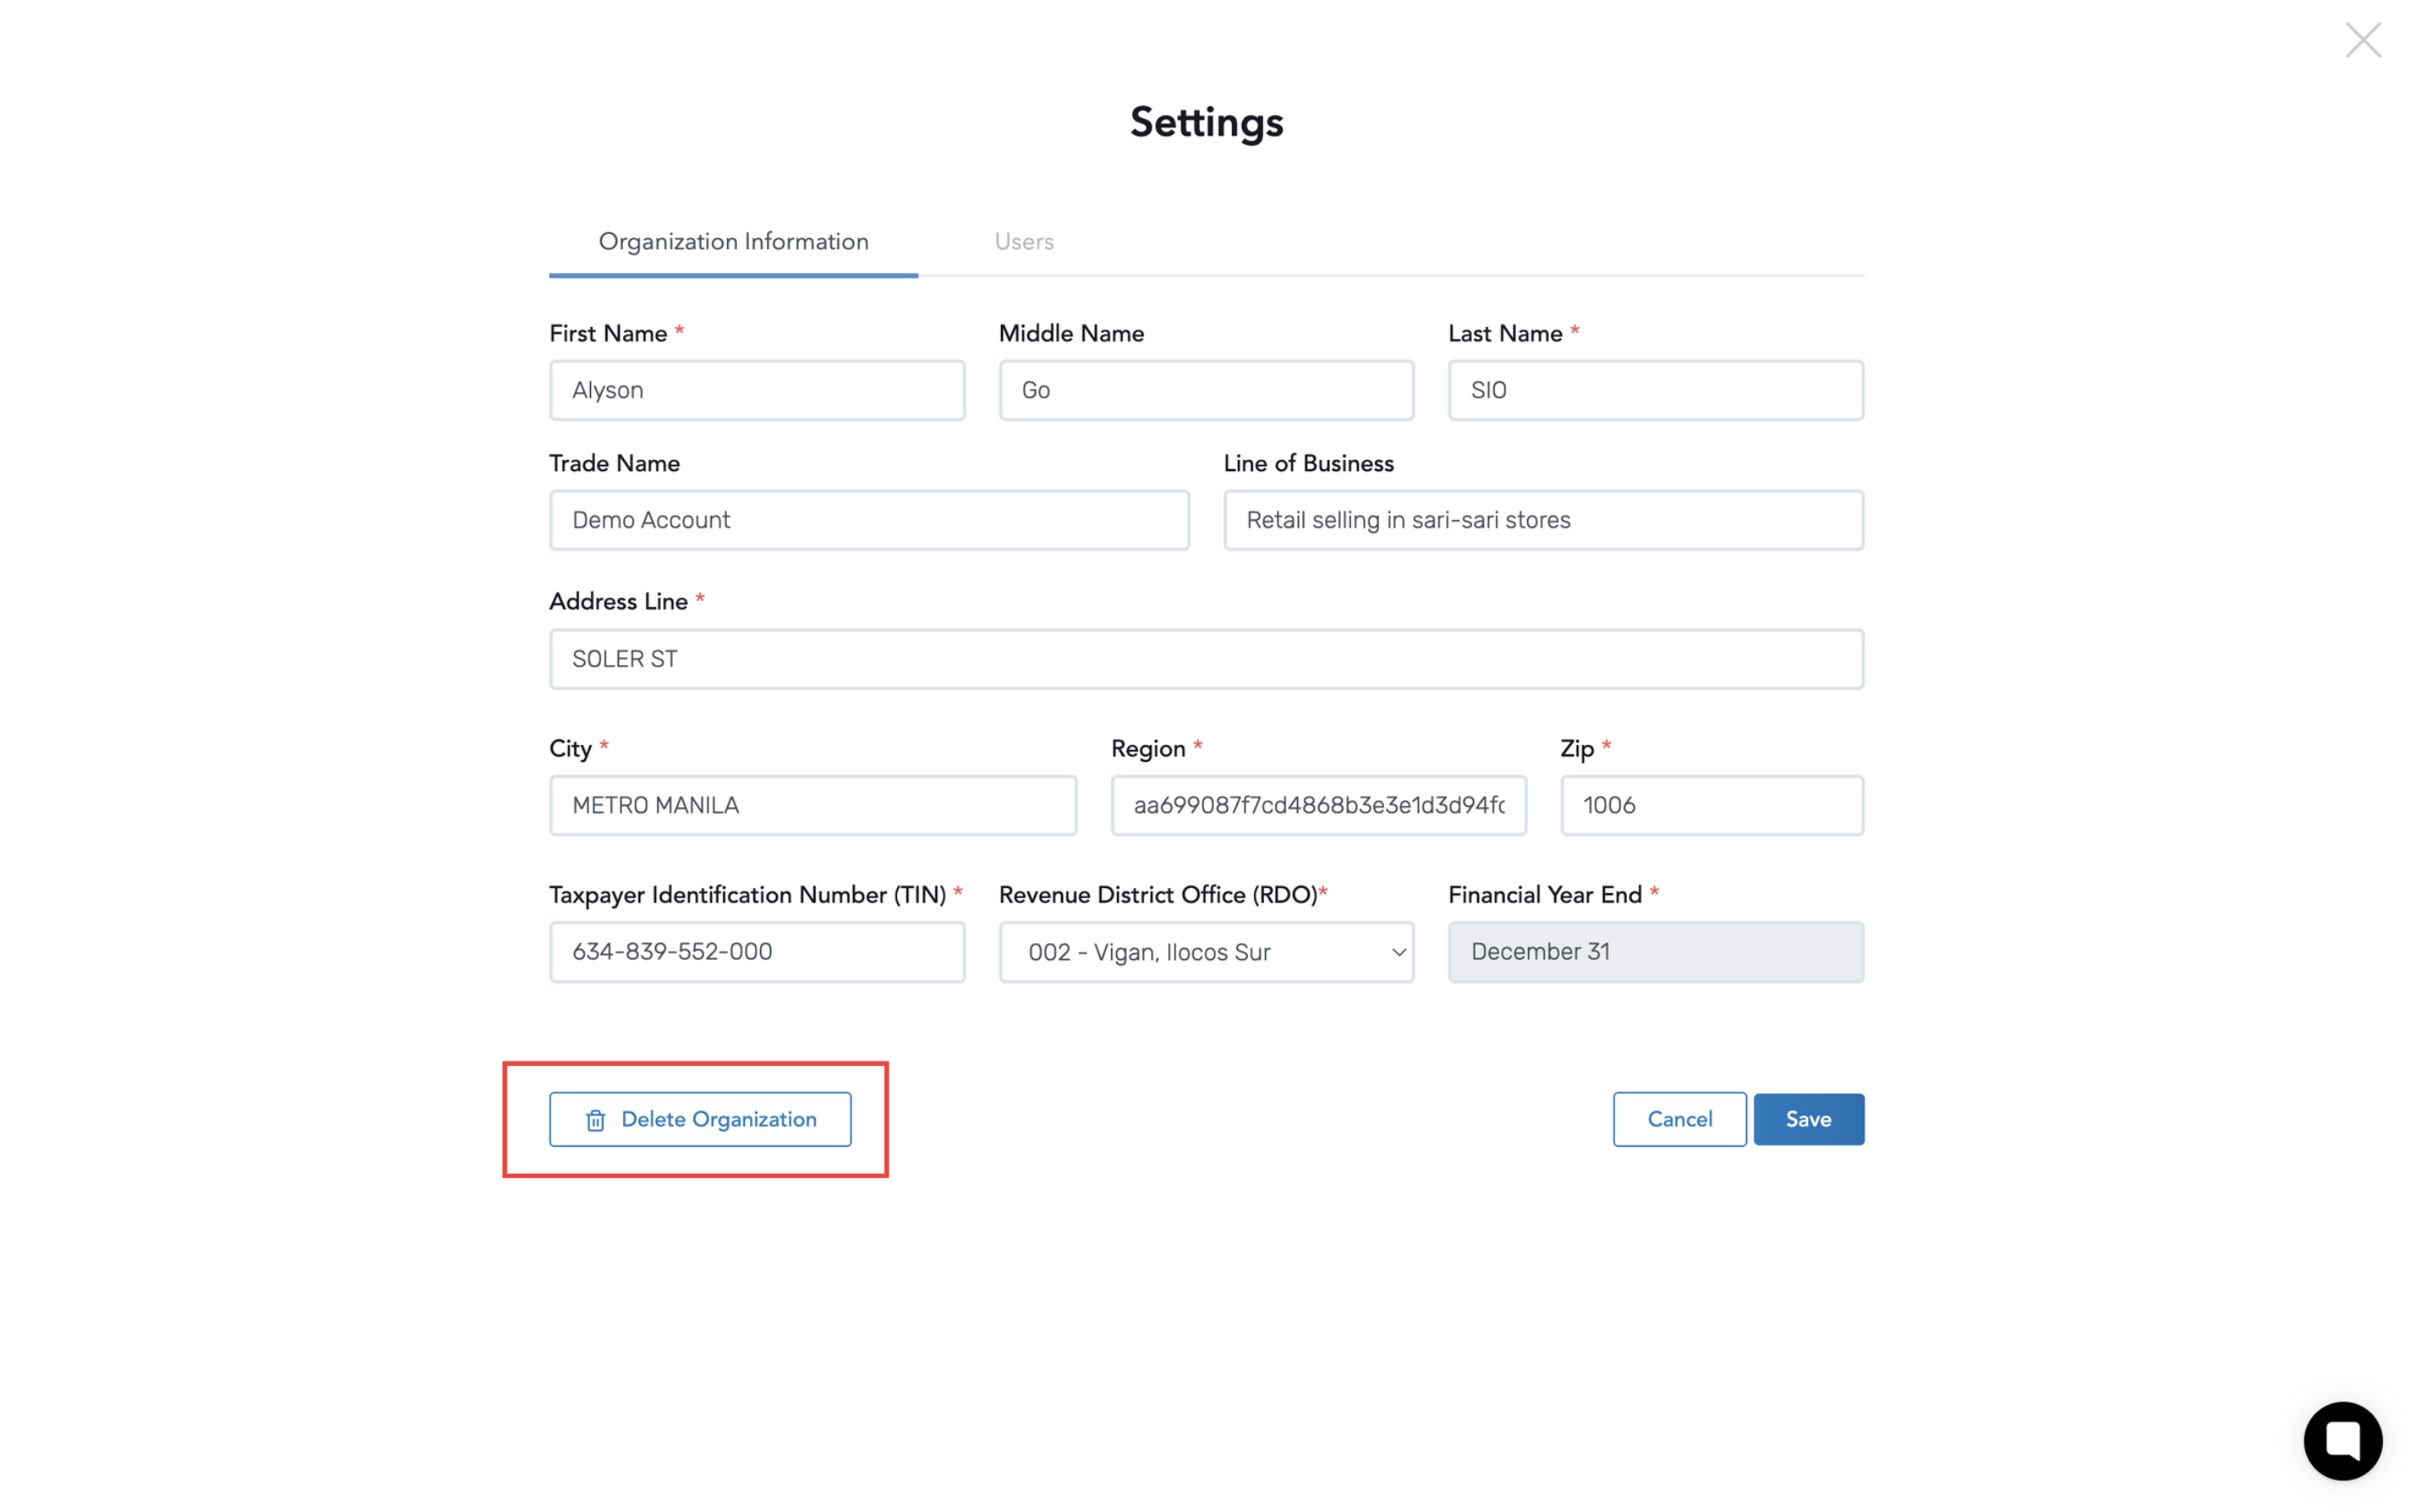Click the City field
2416x1512 pixels.
pyautogui.click(x=812, y=805)
